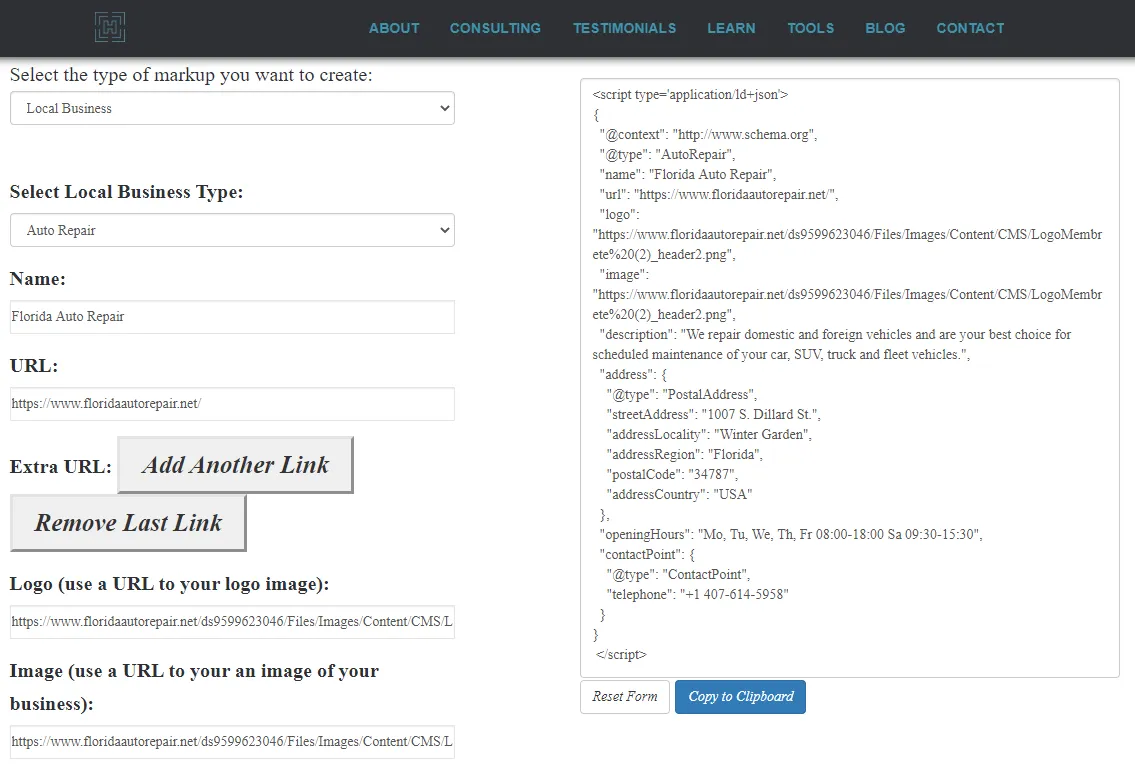Click the Reset Form button
The image size is (1135, 765).
click(x=624, y=697)
